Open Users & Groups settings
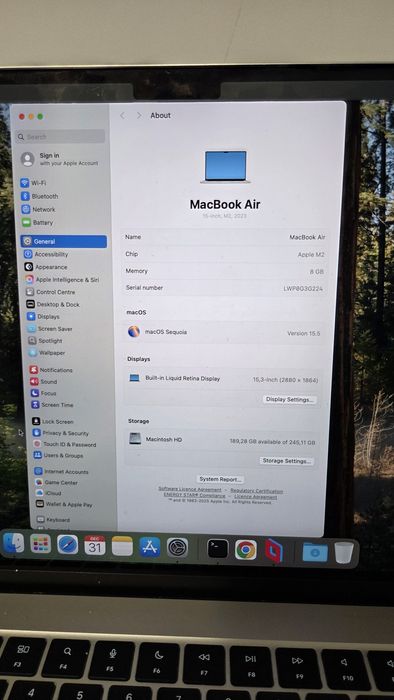394x700 pixels. pyautogui.click(x=58, y=456)
